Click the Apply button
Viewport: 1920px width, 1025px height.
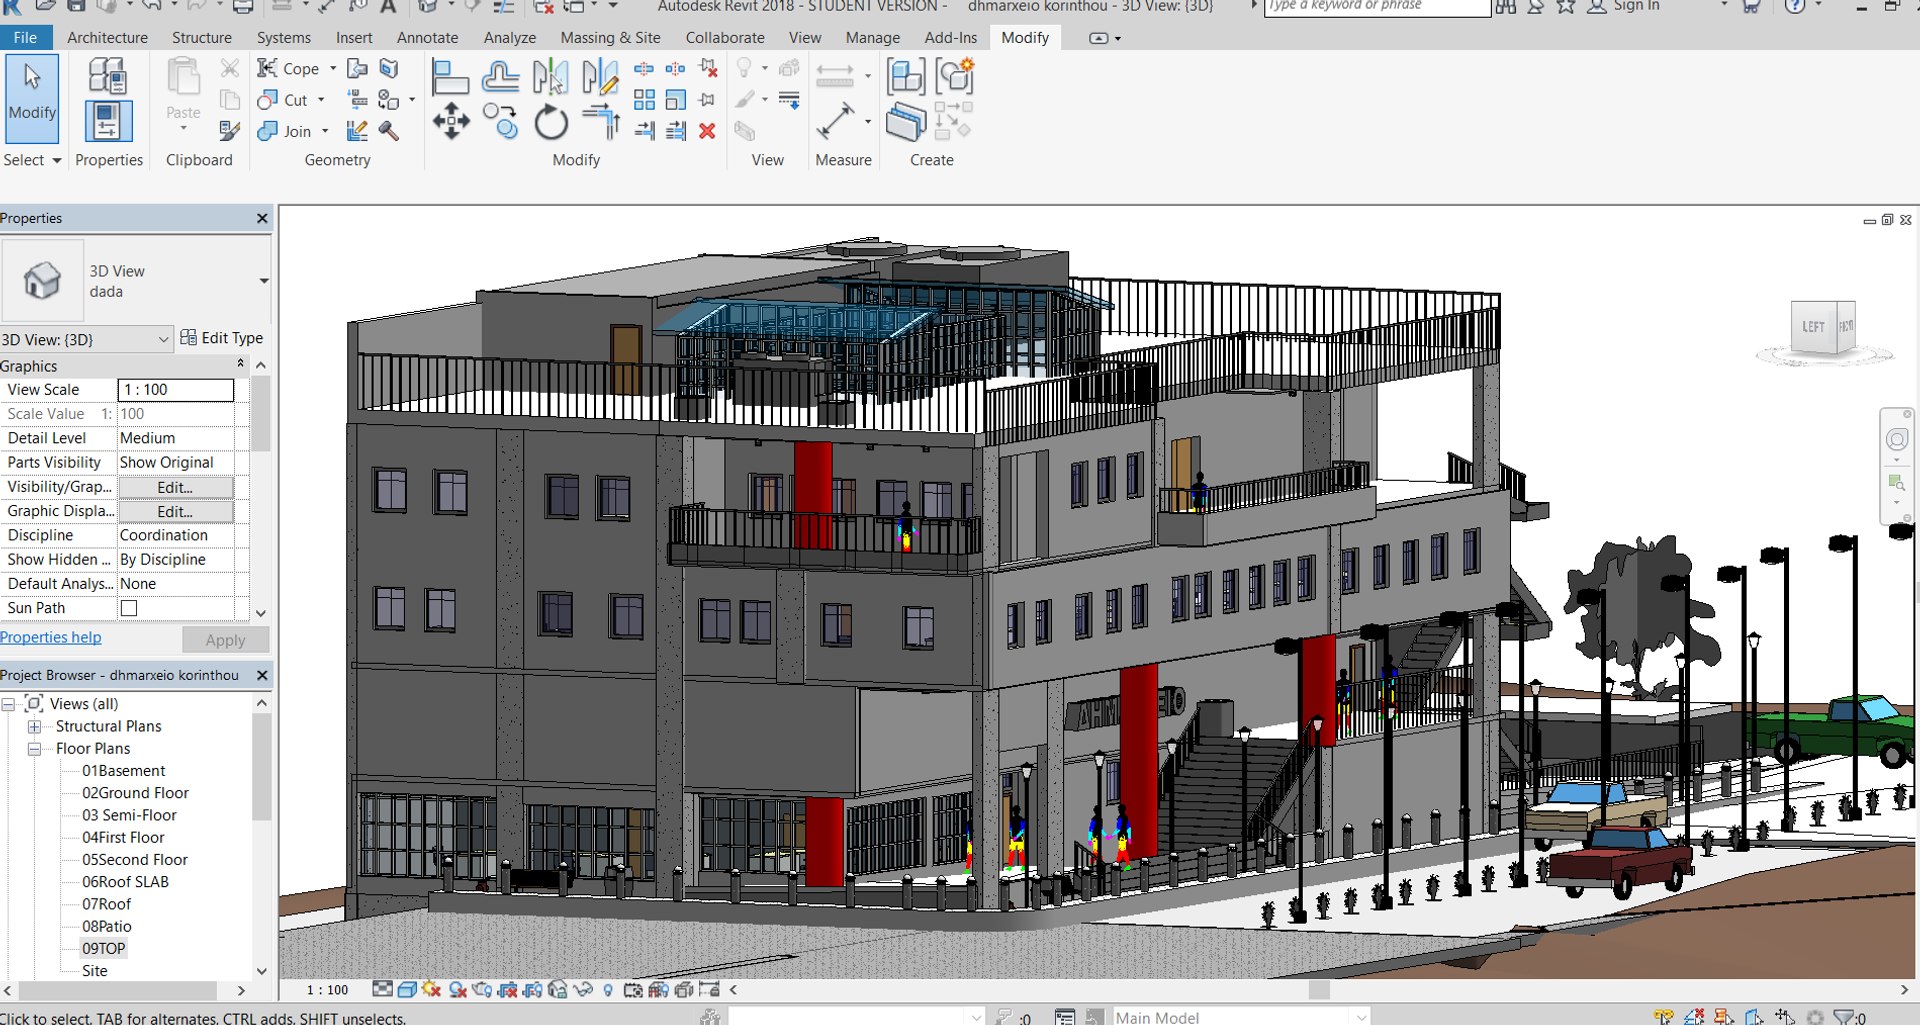point(225,640)
